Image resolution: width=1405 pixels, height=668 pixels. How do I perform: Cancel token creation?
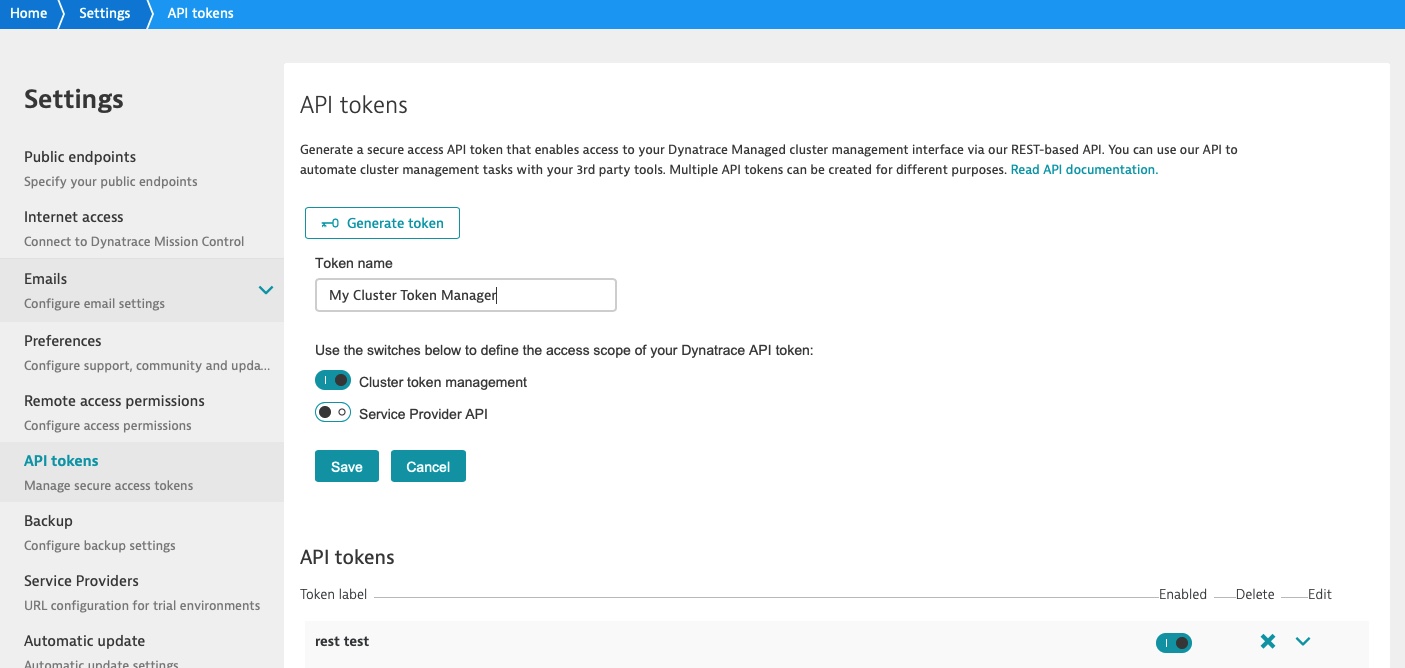point(428,466)
